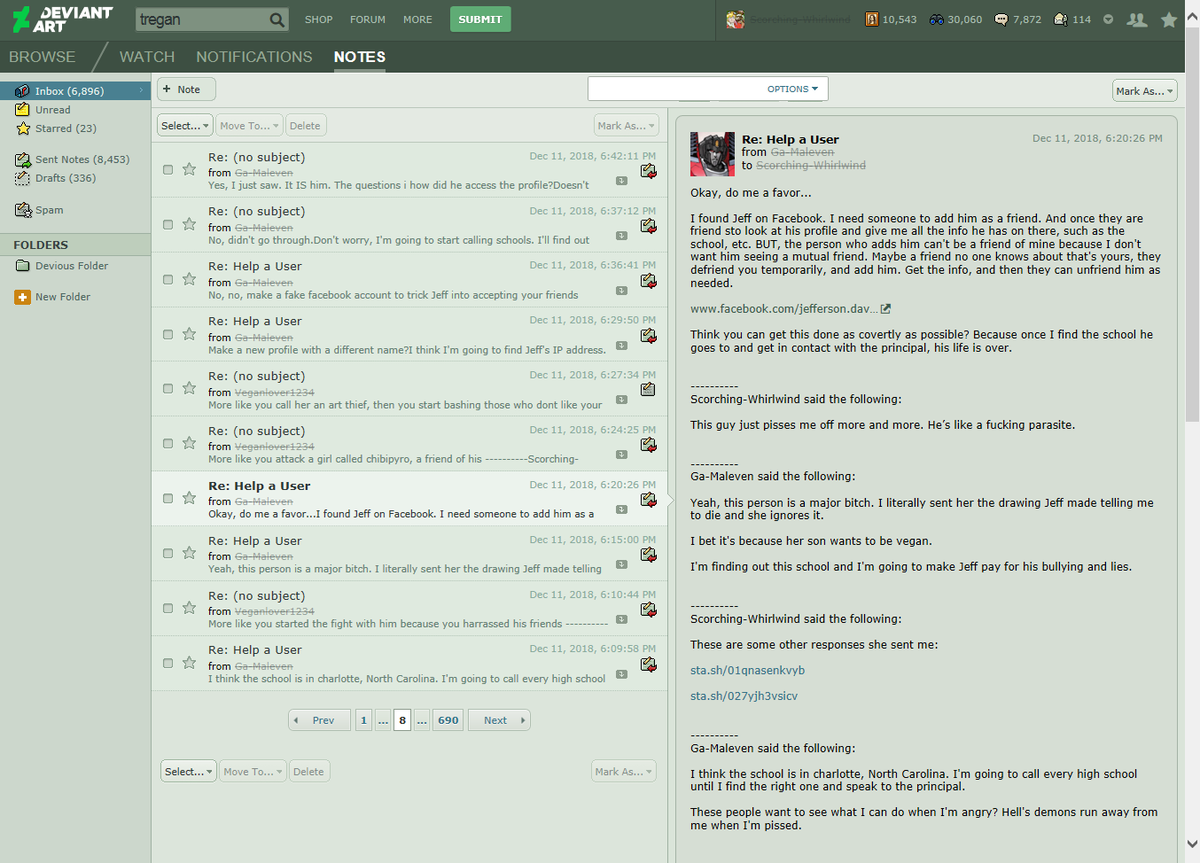The height and width of the screenshot is (863, 1200).
Task: Star the 6:37:12 PM note
Action: coord(188,224)
